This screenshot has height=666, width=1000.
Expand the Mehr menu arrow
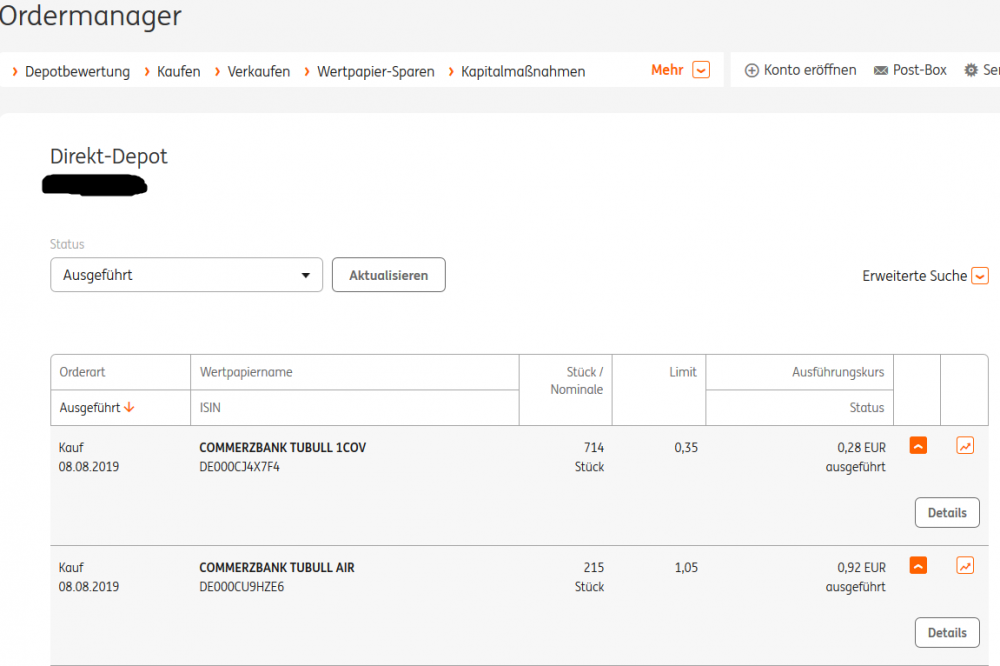(x=701, y=70)
